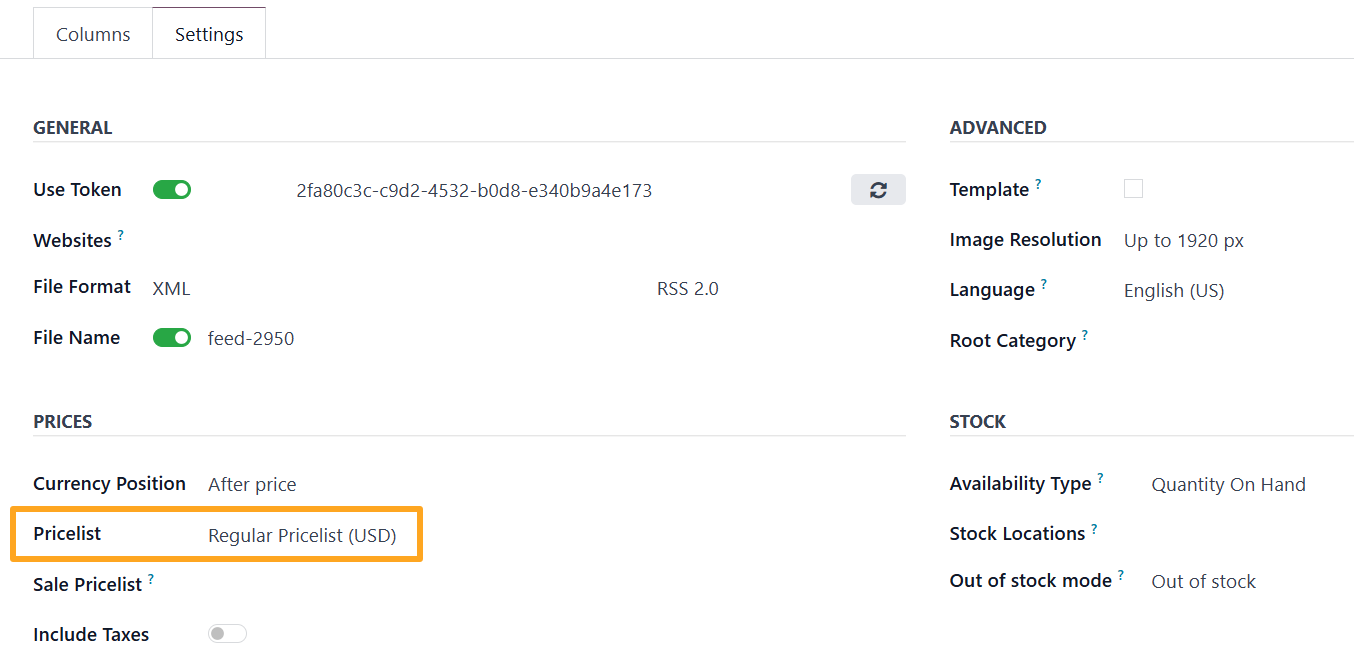
Task: Select the Settings tab
Action: [208, 33]
